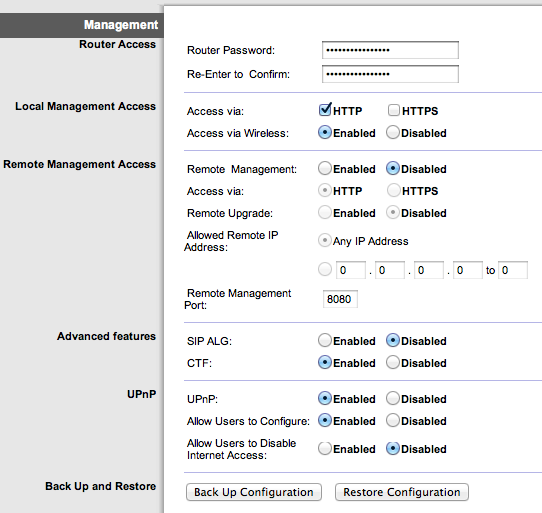
Task: Select Any IP Address option
Action: (325, 240)
